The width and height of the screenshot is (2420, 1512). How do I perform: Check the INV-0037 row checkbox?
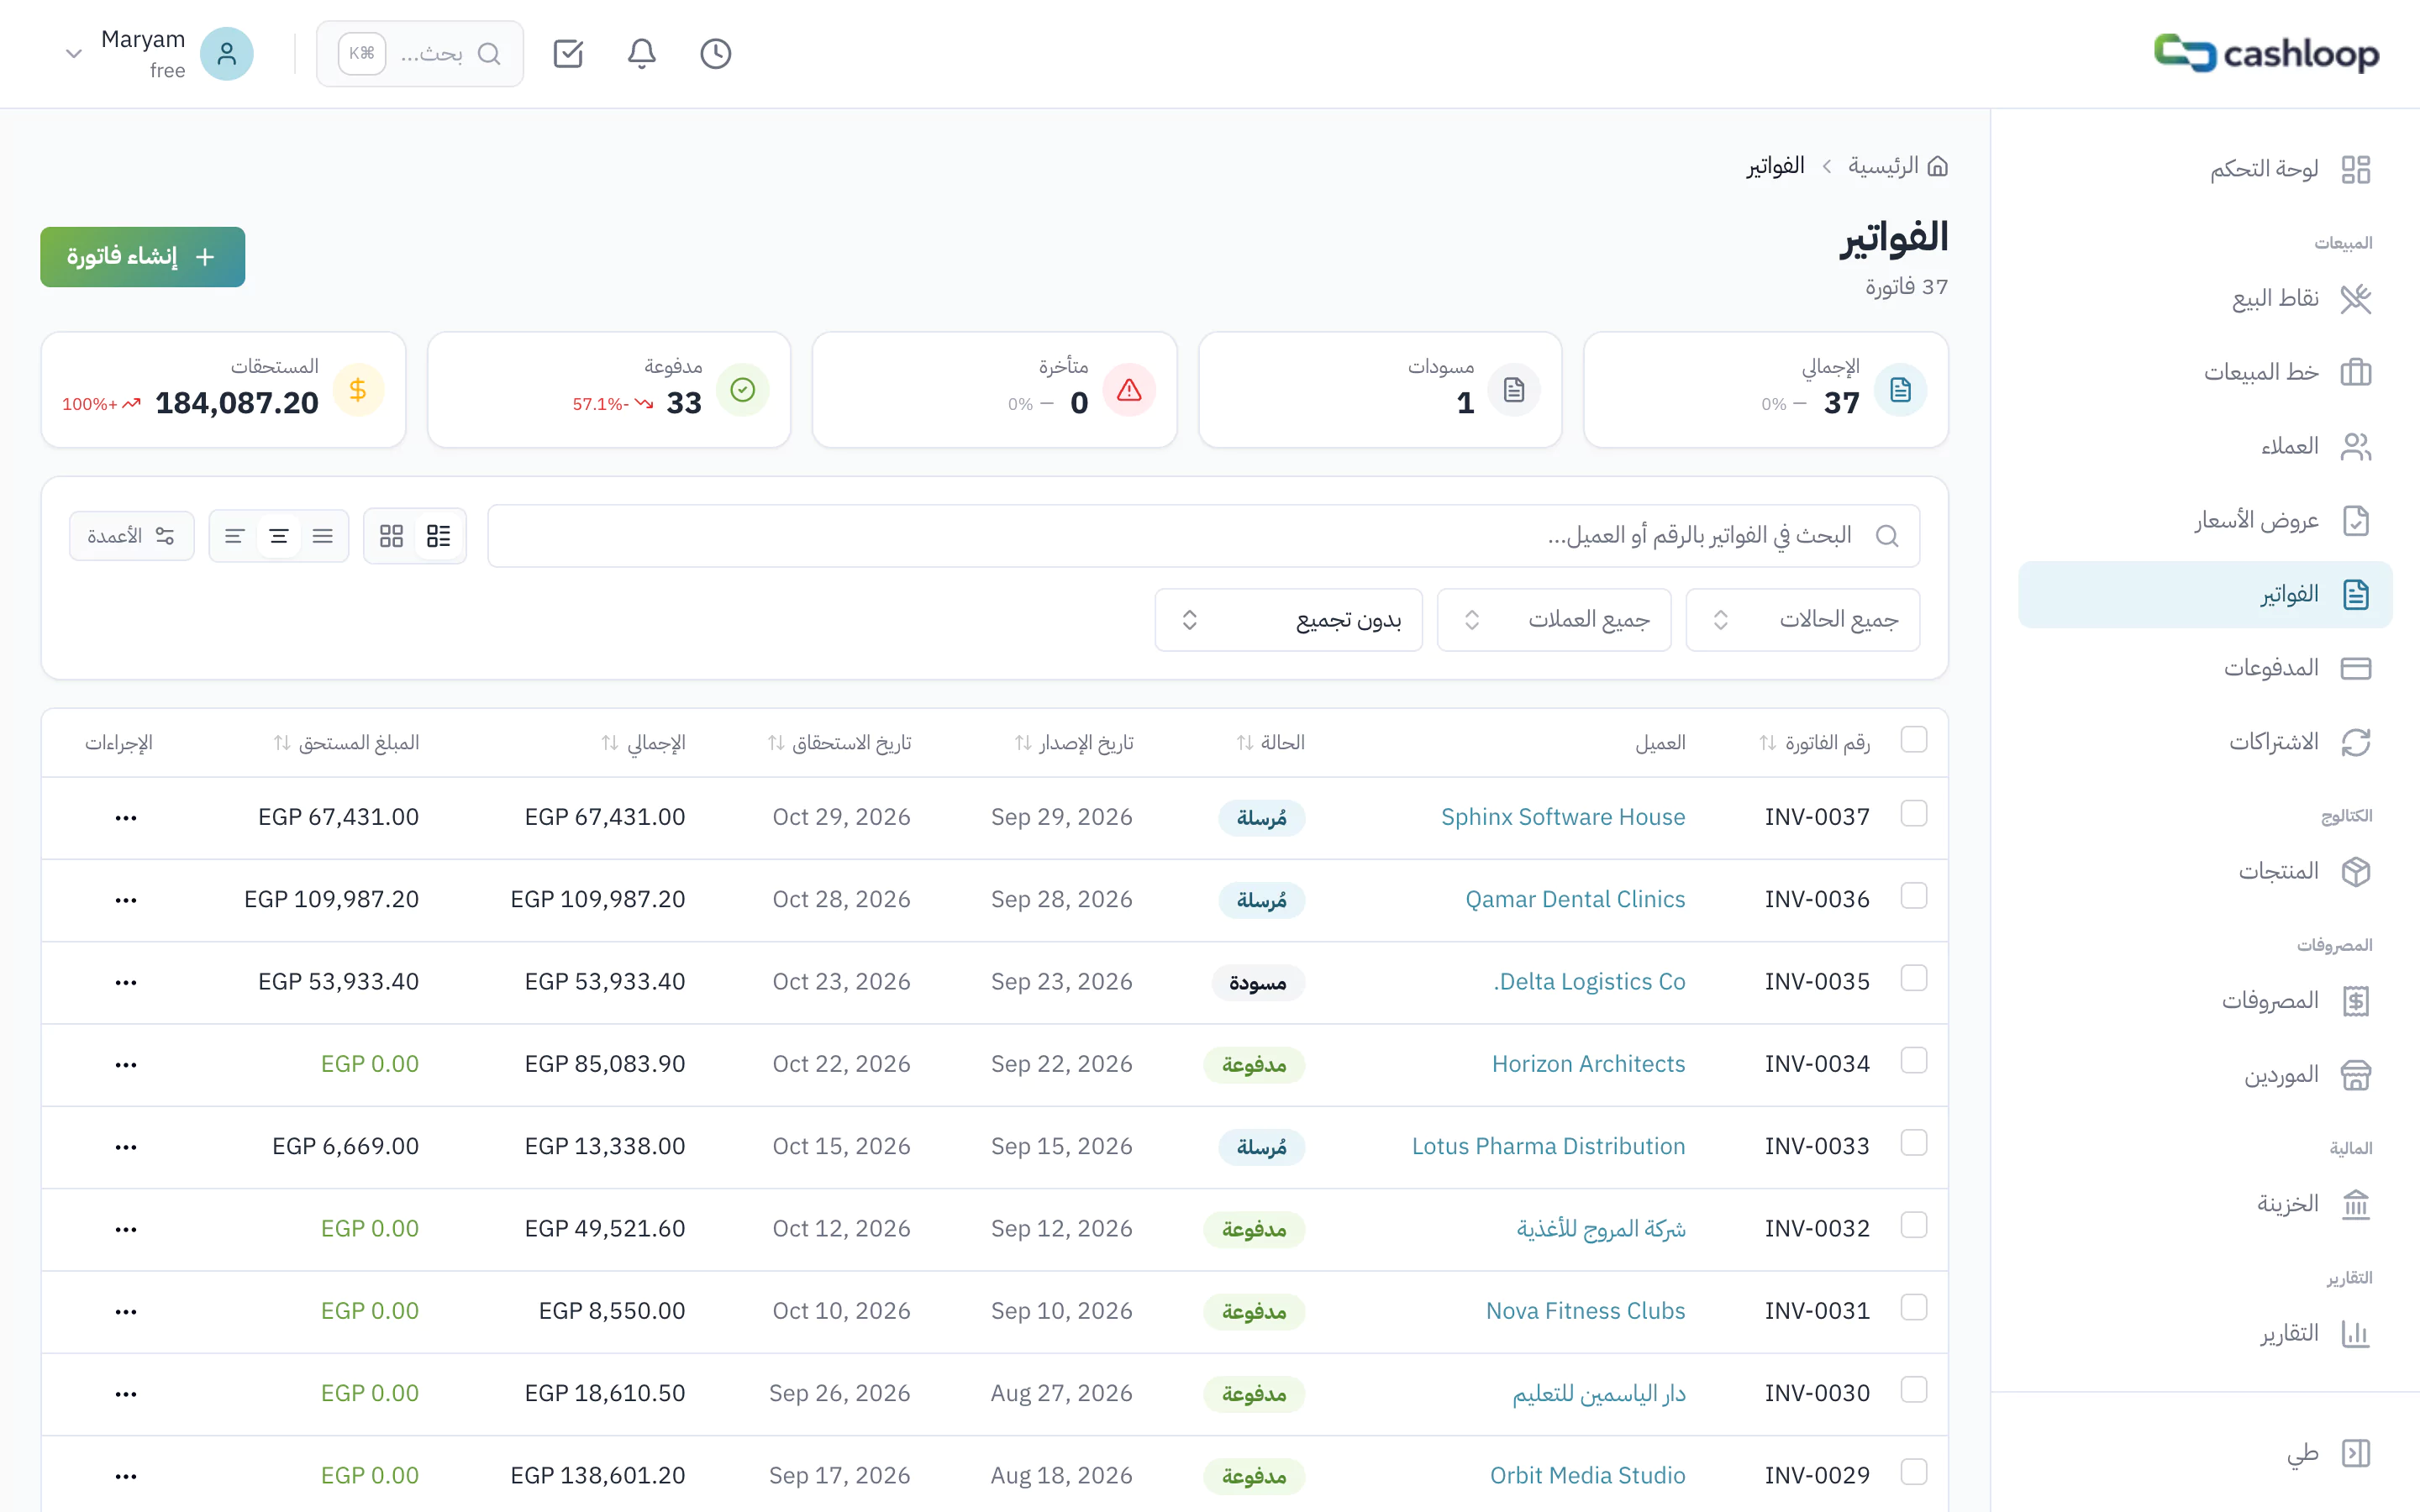click(1914, 814)
